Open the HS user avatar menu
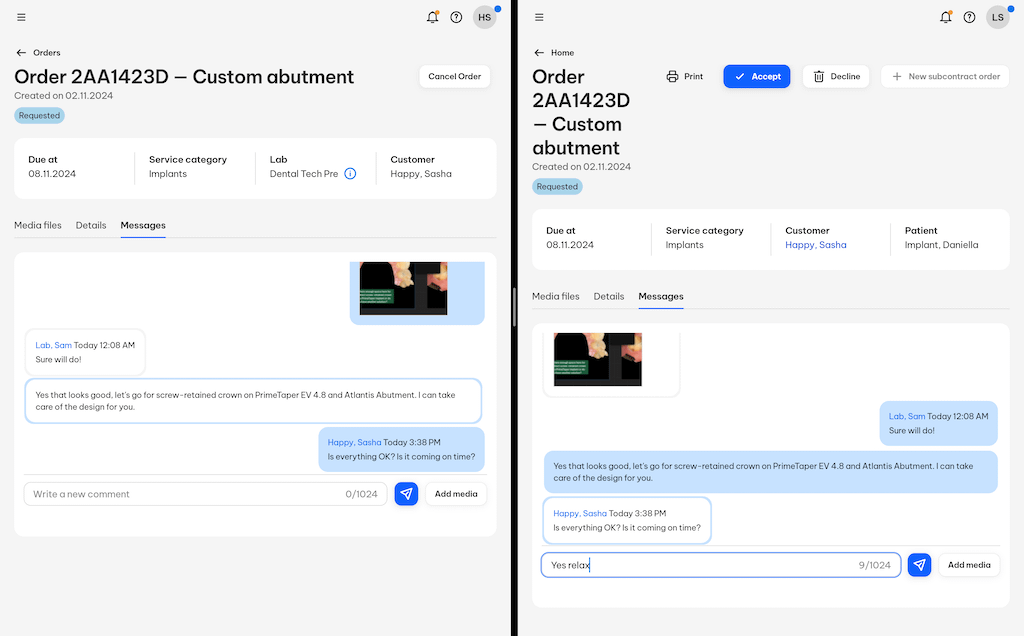Viewport: 1024px width, 636px height. pos(484,17)
